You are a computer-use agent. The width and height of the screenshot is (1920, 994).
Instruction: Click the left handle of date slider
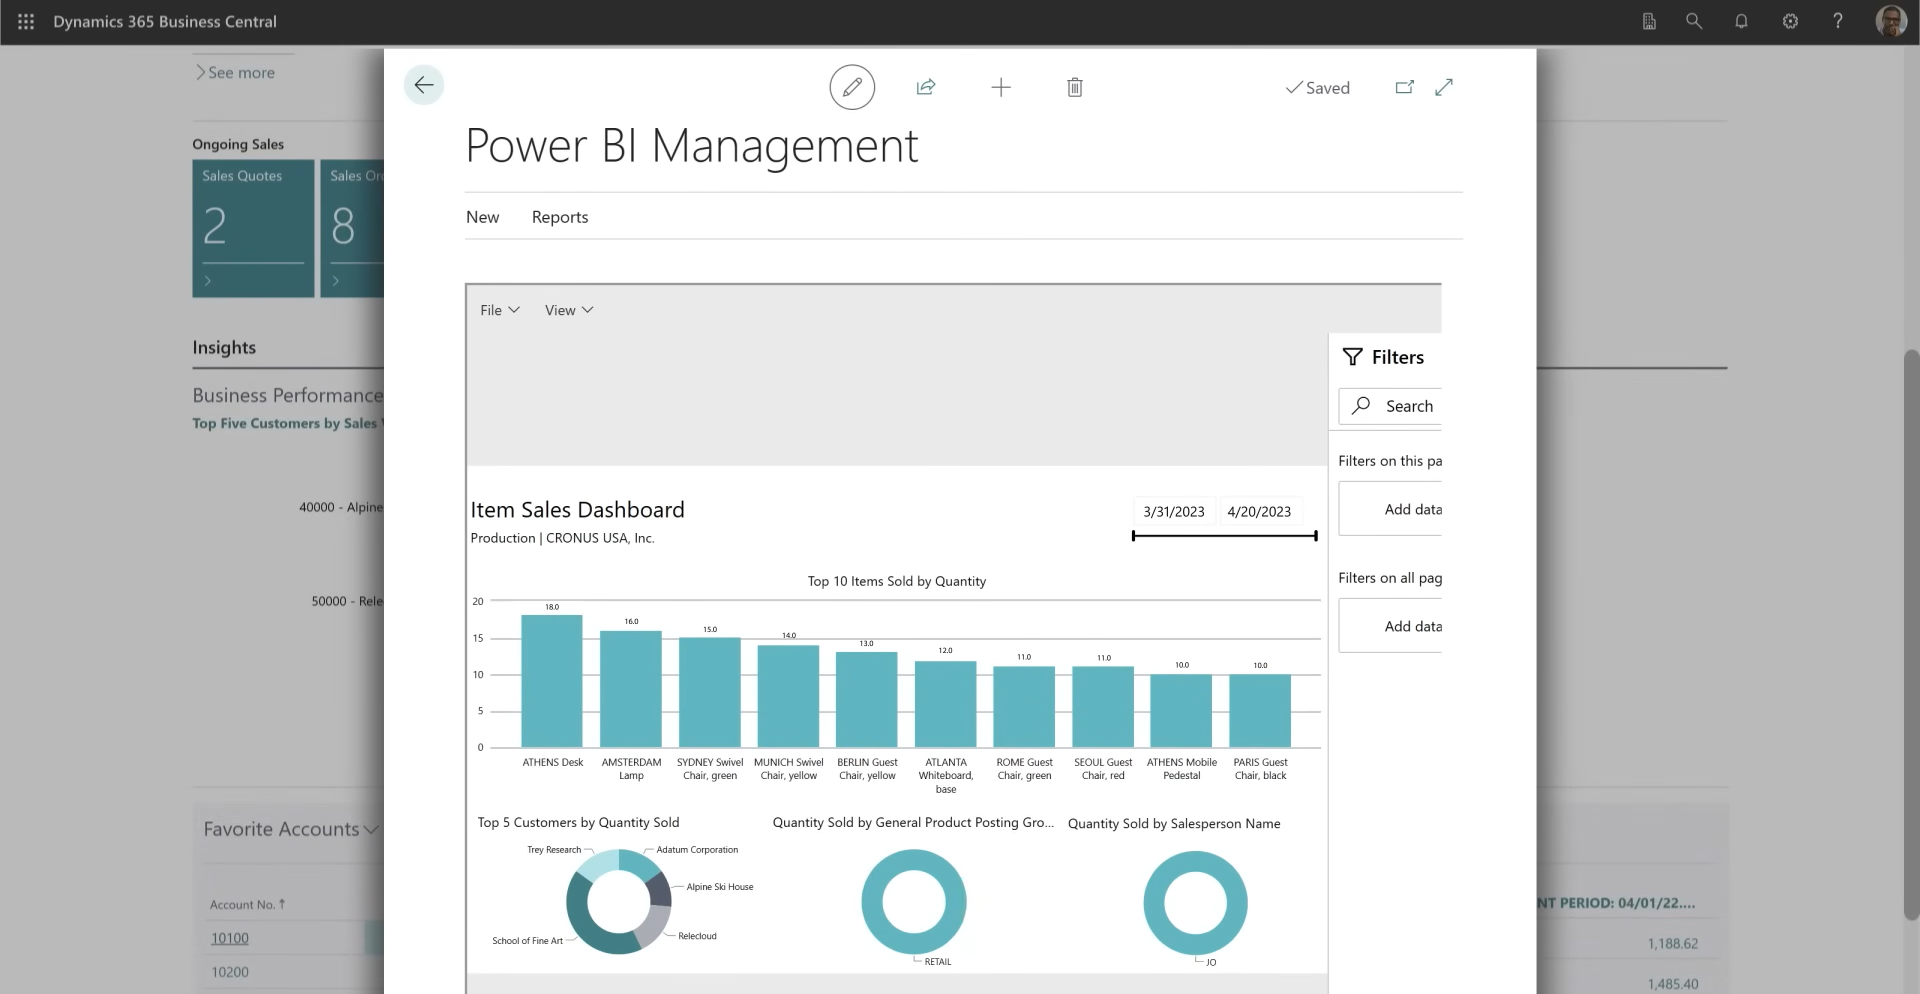pyautogui.click(x=1133, y=536)
